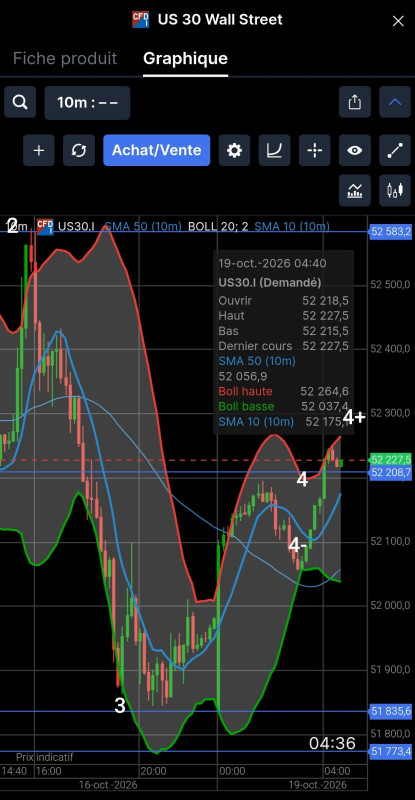Click the US30.I symbol in legend
Screen dimensions: 415x800
[x=77, y=226]
